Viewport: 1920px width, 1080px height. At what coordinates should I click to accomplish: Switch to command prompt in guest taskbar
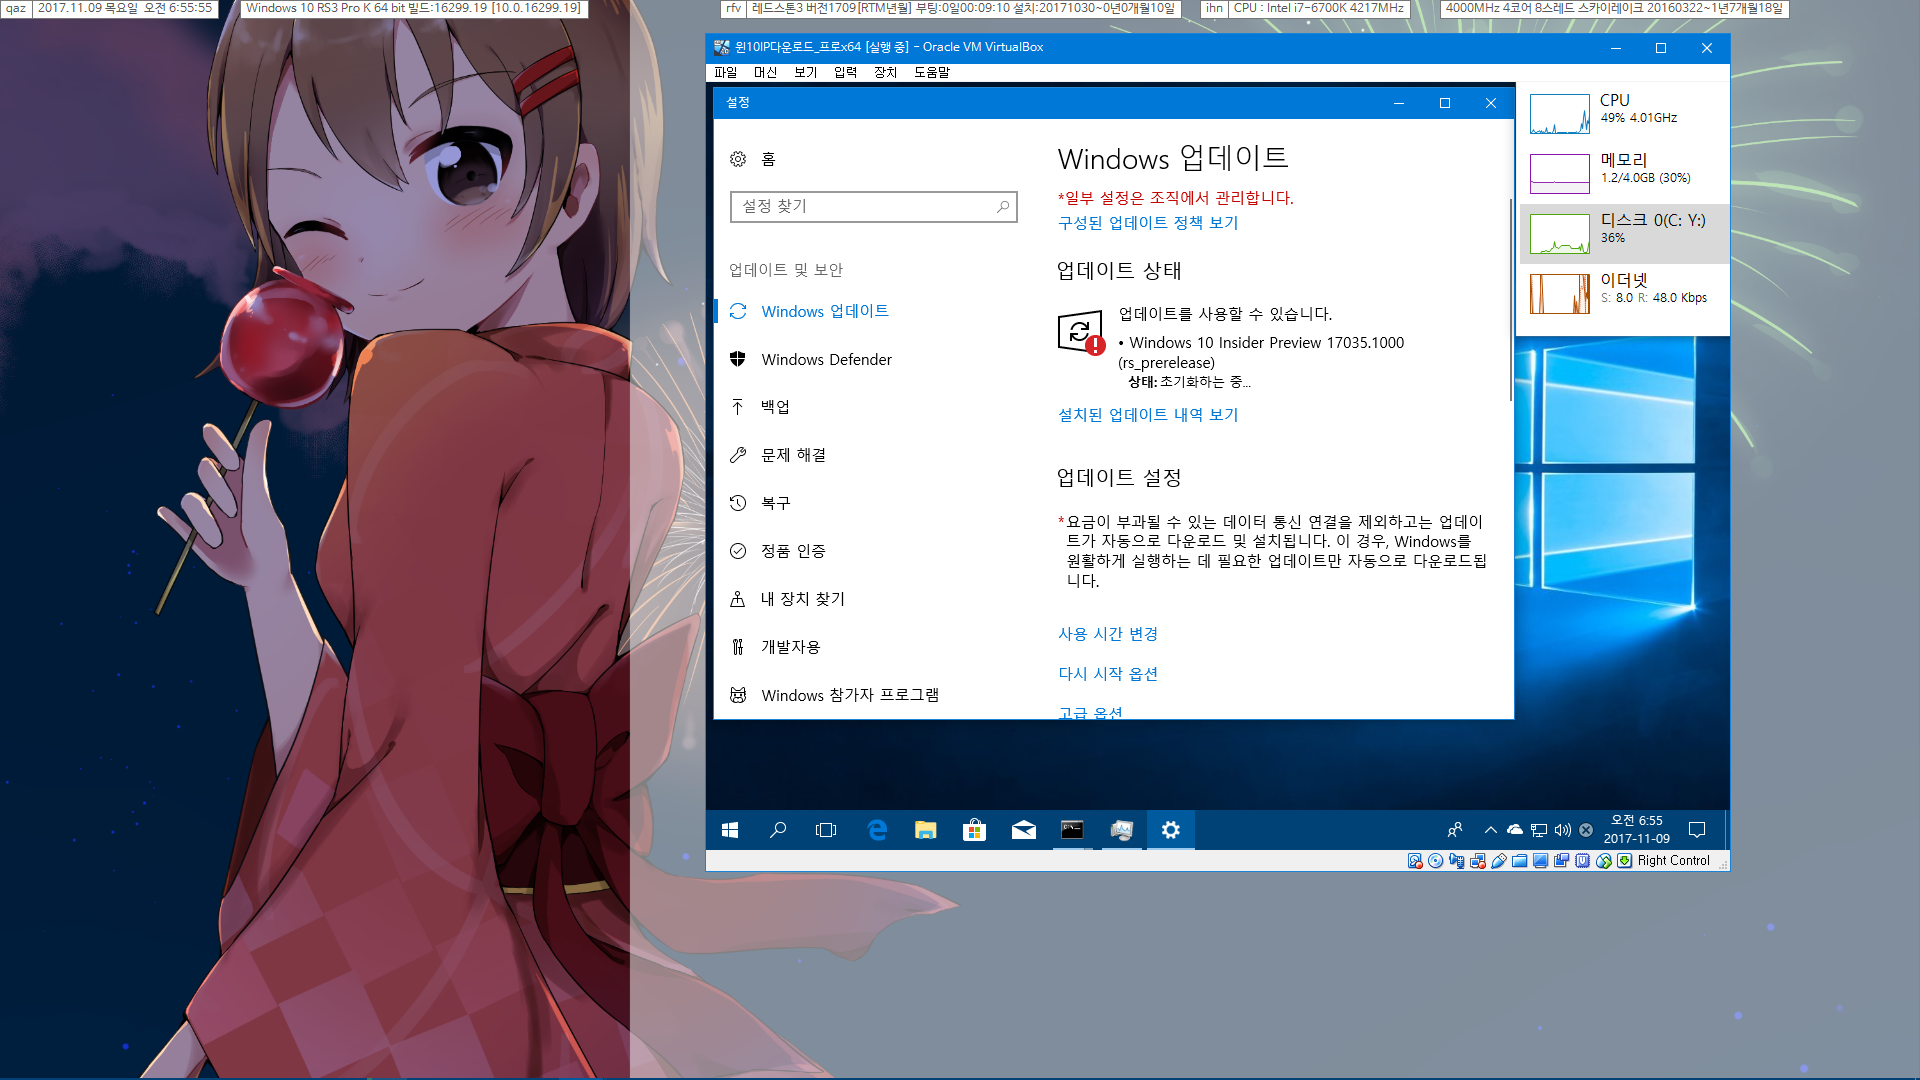1072,830
